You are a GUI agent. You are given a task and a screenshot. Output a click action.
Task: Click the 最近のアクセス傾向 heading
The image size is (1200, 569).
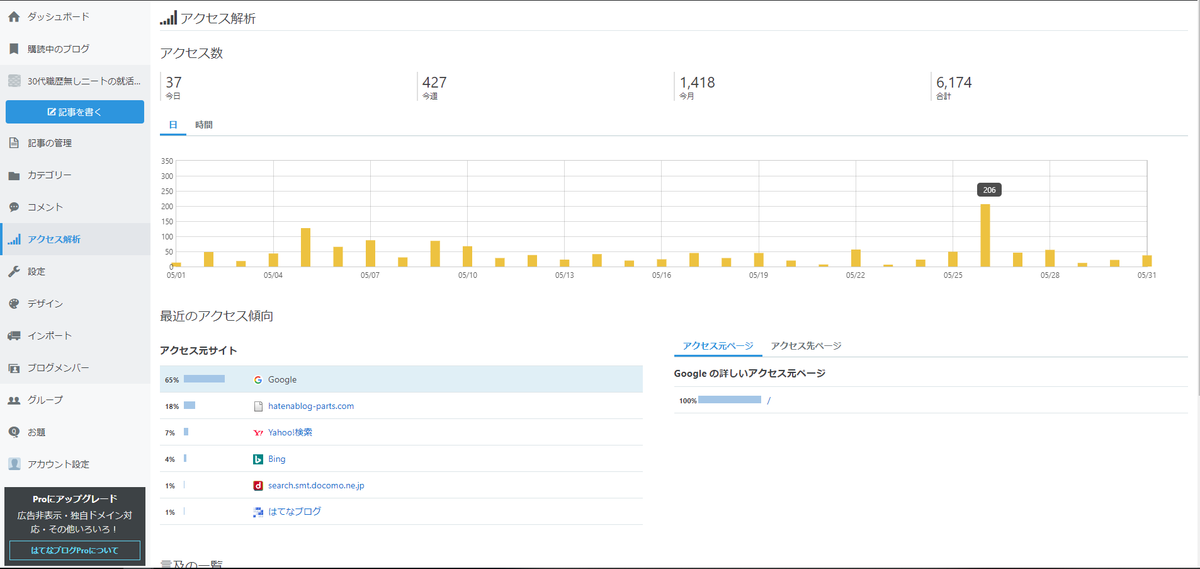pos(217,316)
